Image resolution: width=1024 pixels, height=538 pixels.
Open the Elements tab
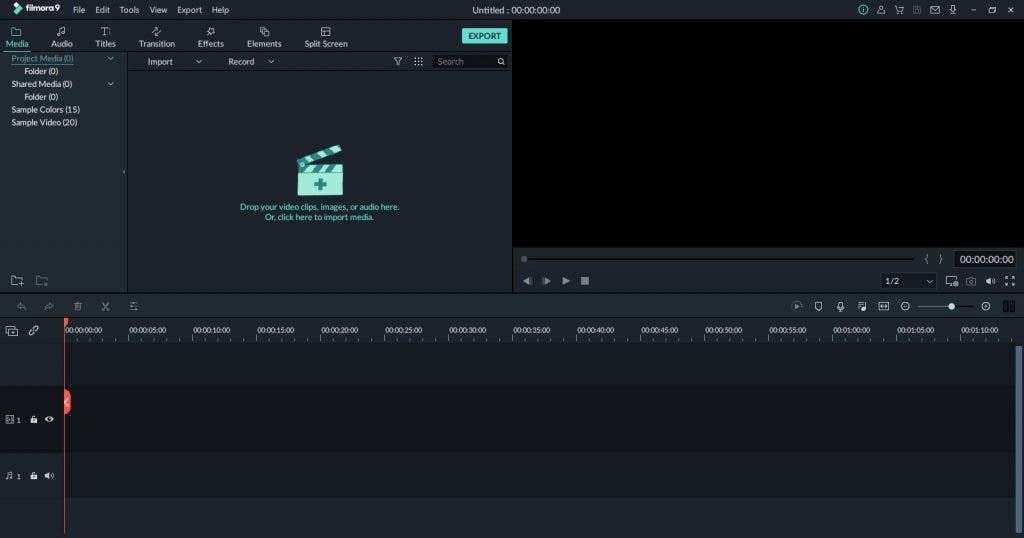click(x=264, y=37)
